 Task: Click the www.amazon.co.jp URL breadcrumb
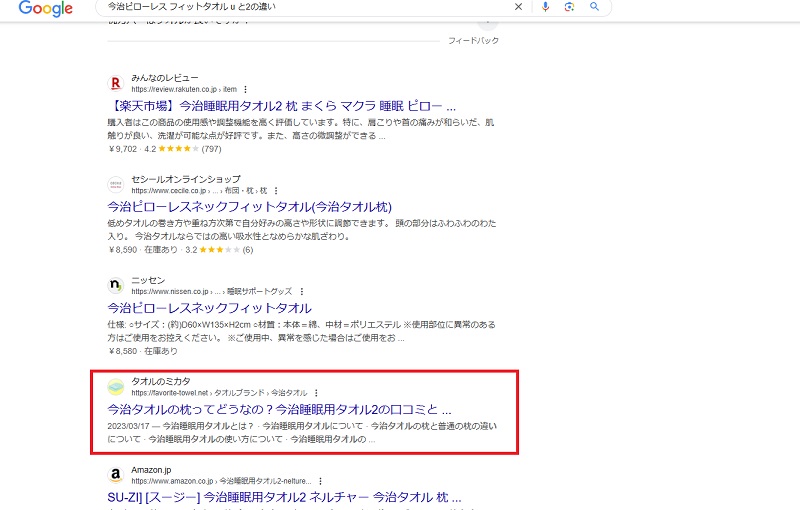click(x=221, y=481)
